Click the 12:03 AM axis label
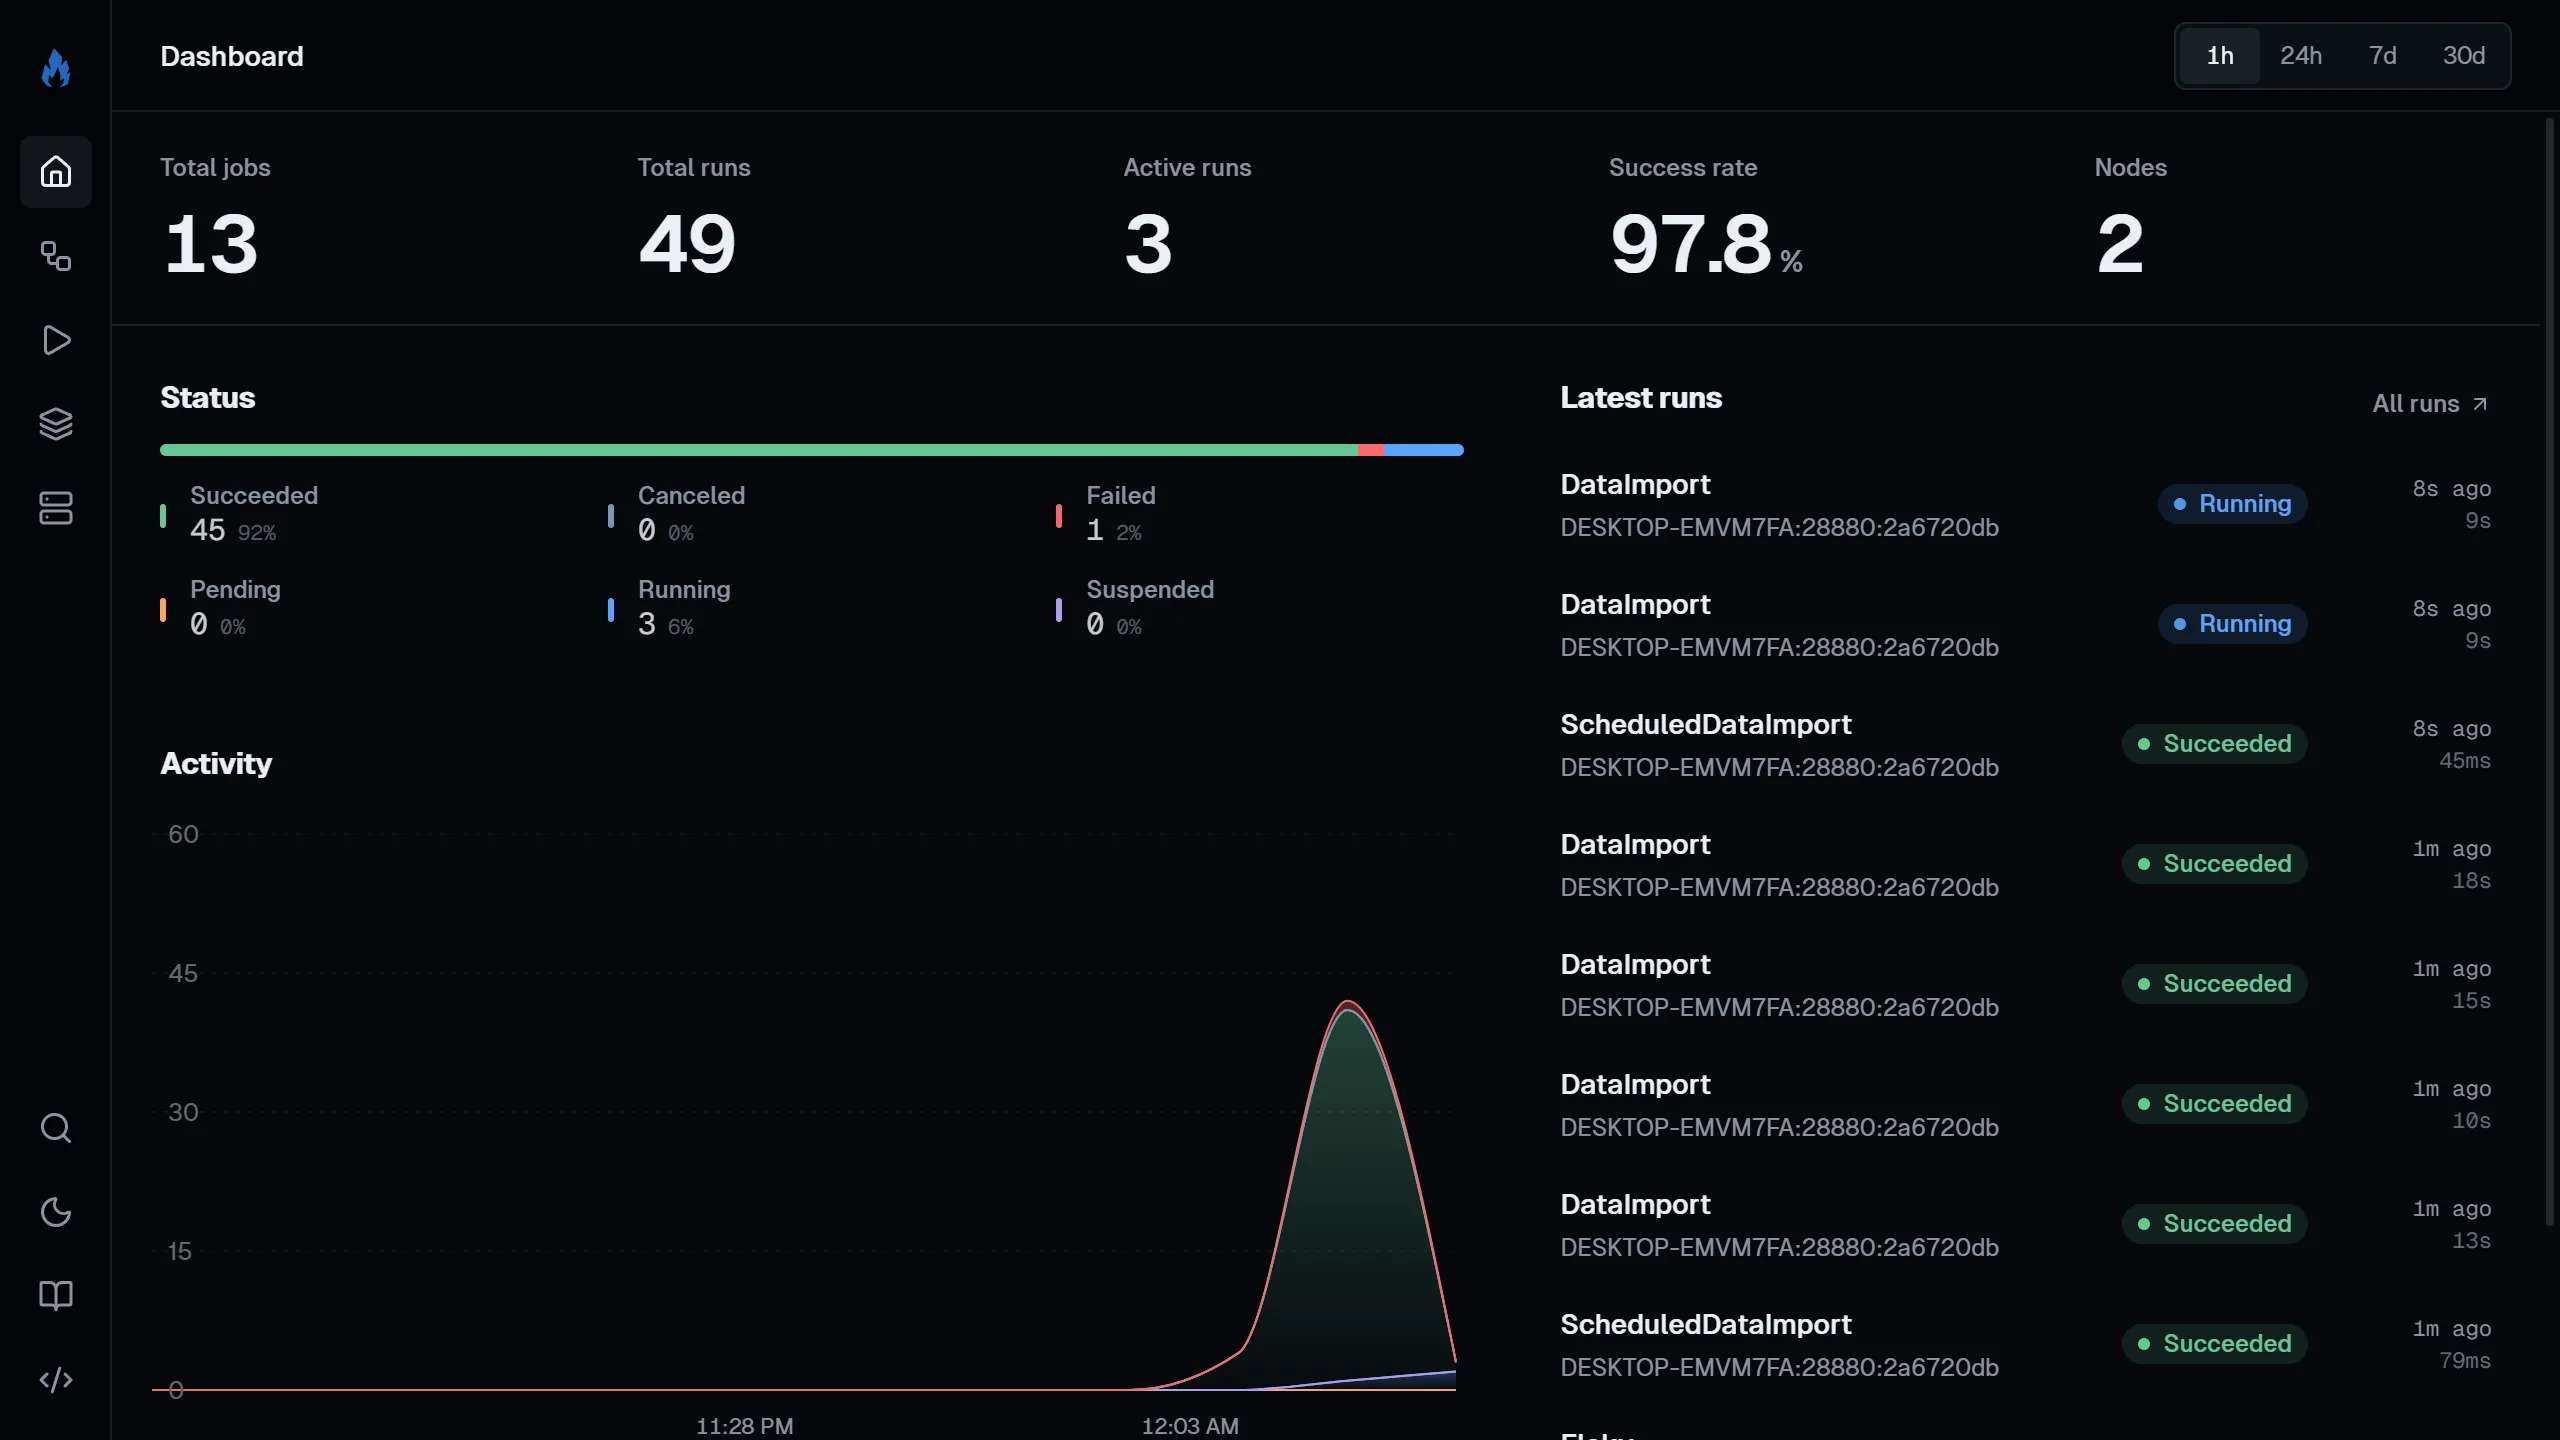 tap(1190, 1426)
